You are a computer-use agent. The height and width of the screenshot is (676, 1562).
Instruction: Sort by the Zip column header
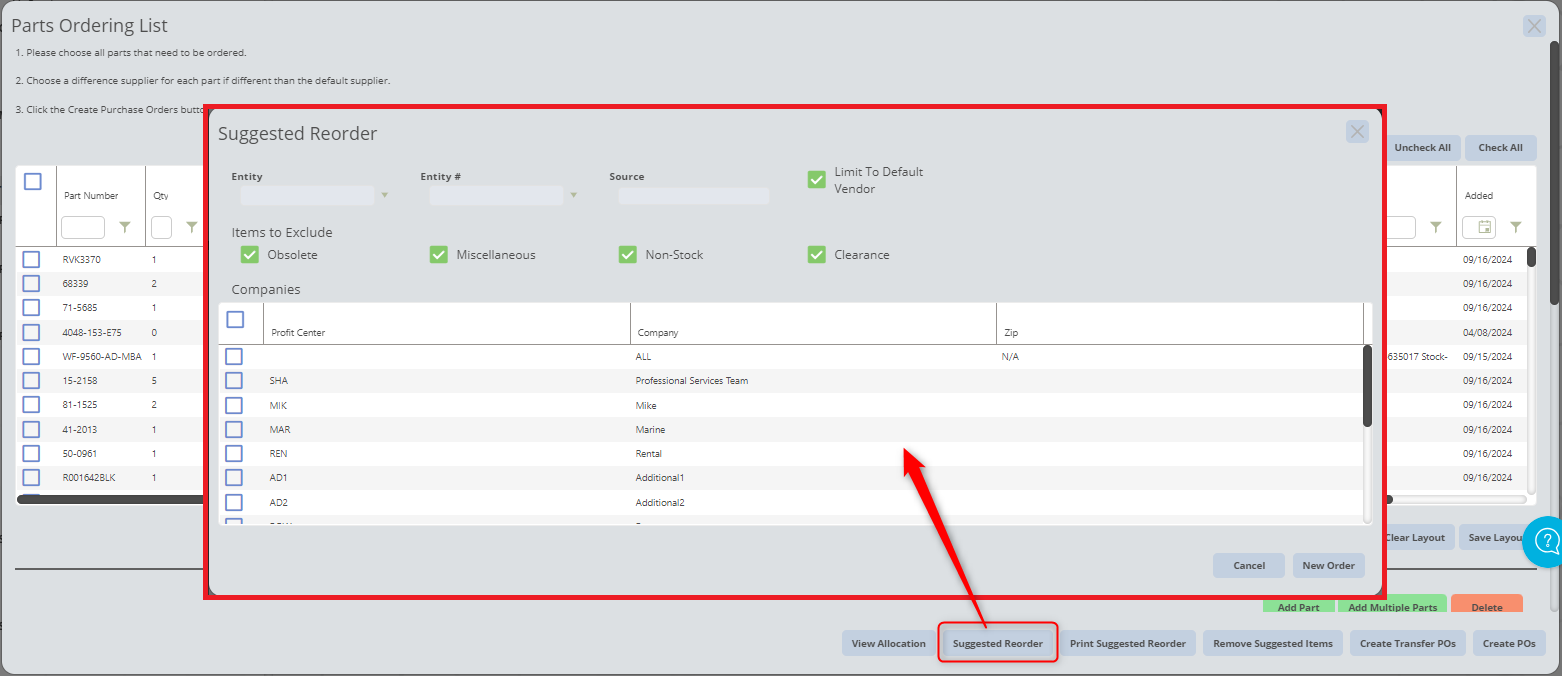(x=1011, y=333)
